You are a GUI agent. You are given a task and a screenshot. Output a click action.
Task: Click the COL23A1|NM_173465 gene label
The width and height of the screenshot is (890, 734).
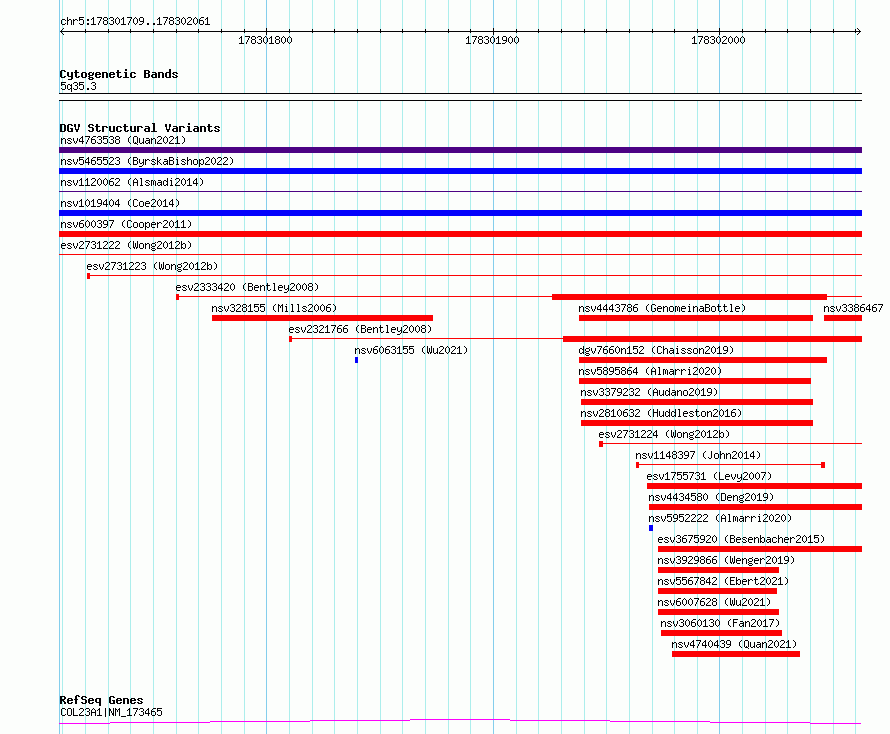pos(111,712)
